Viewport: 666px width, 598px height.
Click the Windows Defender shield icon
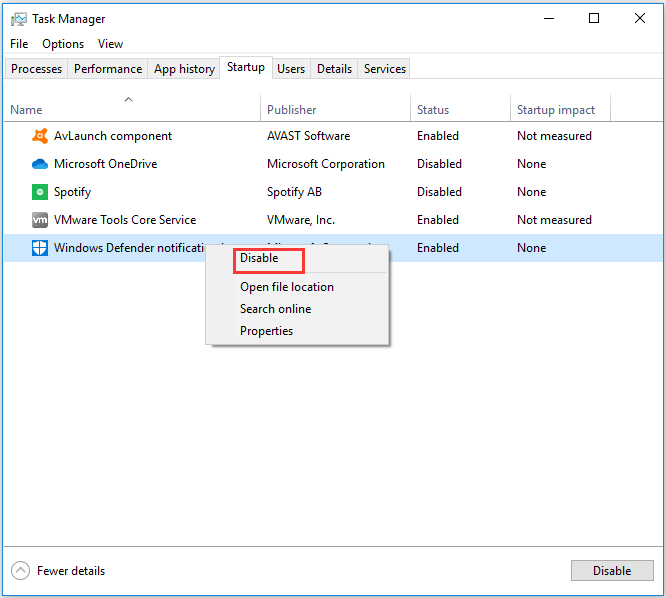[40, 248]
